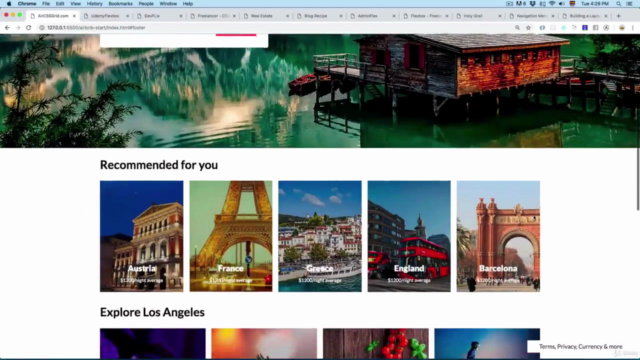Image resolution: width=640 pixels, height=360 pixels.
Task: Open the Greece destination card
Action: (320, 236)
